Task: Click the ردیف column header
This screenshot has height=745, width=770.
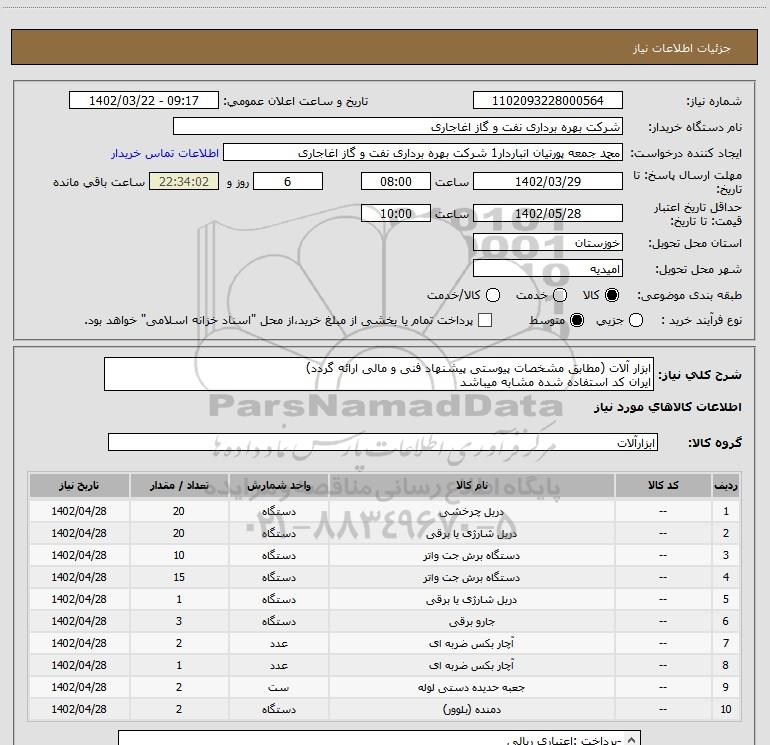Action: [726, 486]
